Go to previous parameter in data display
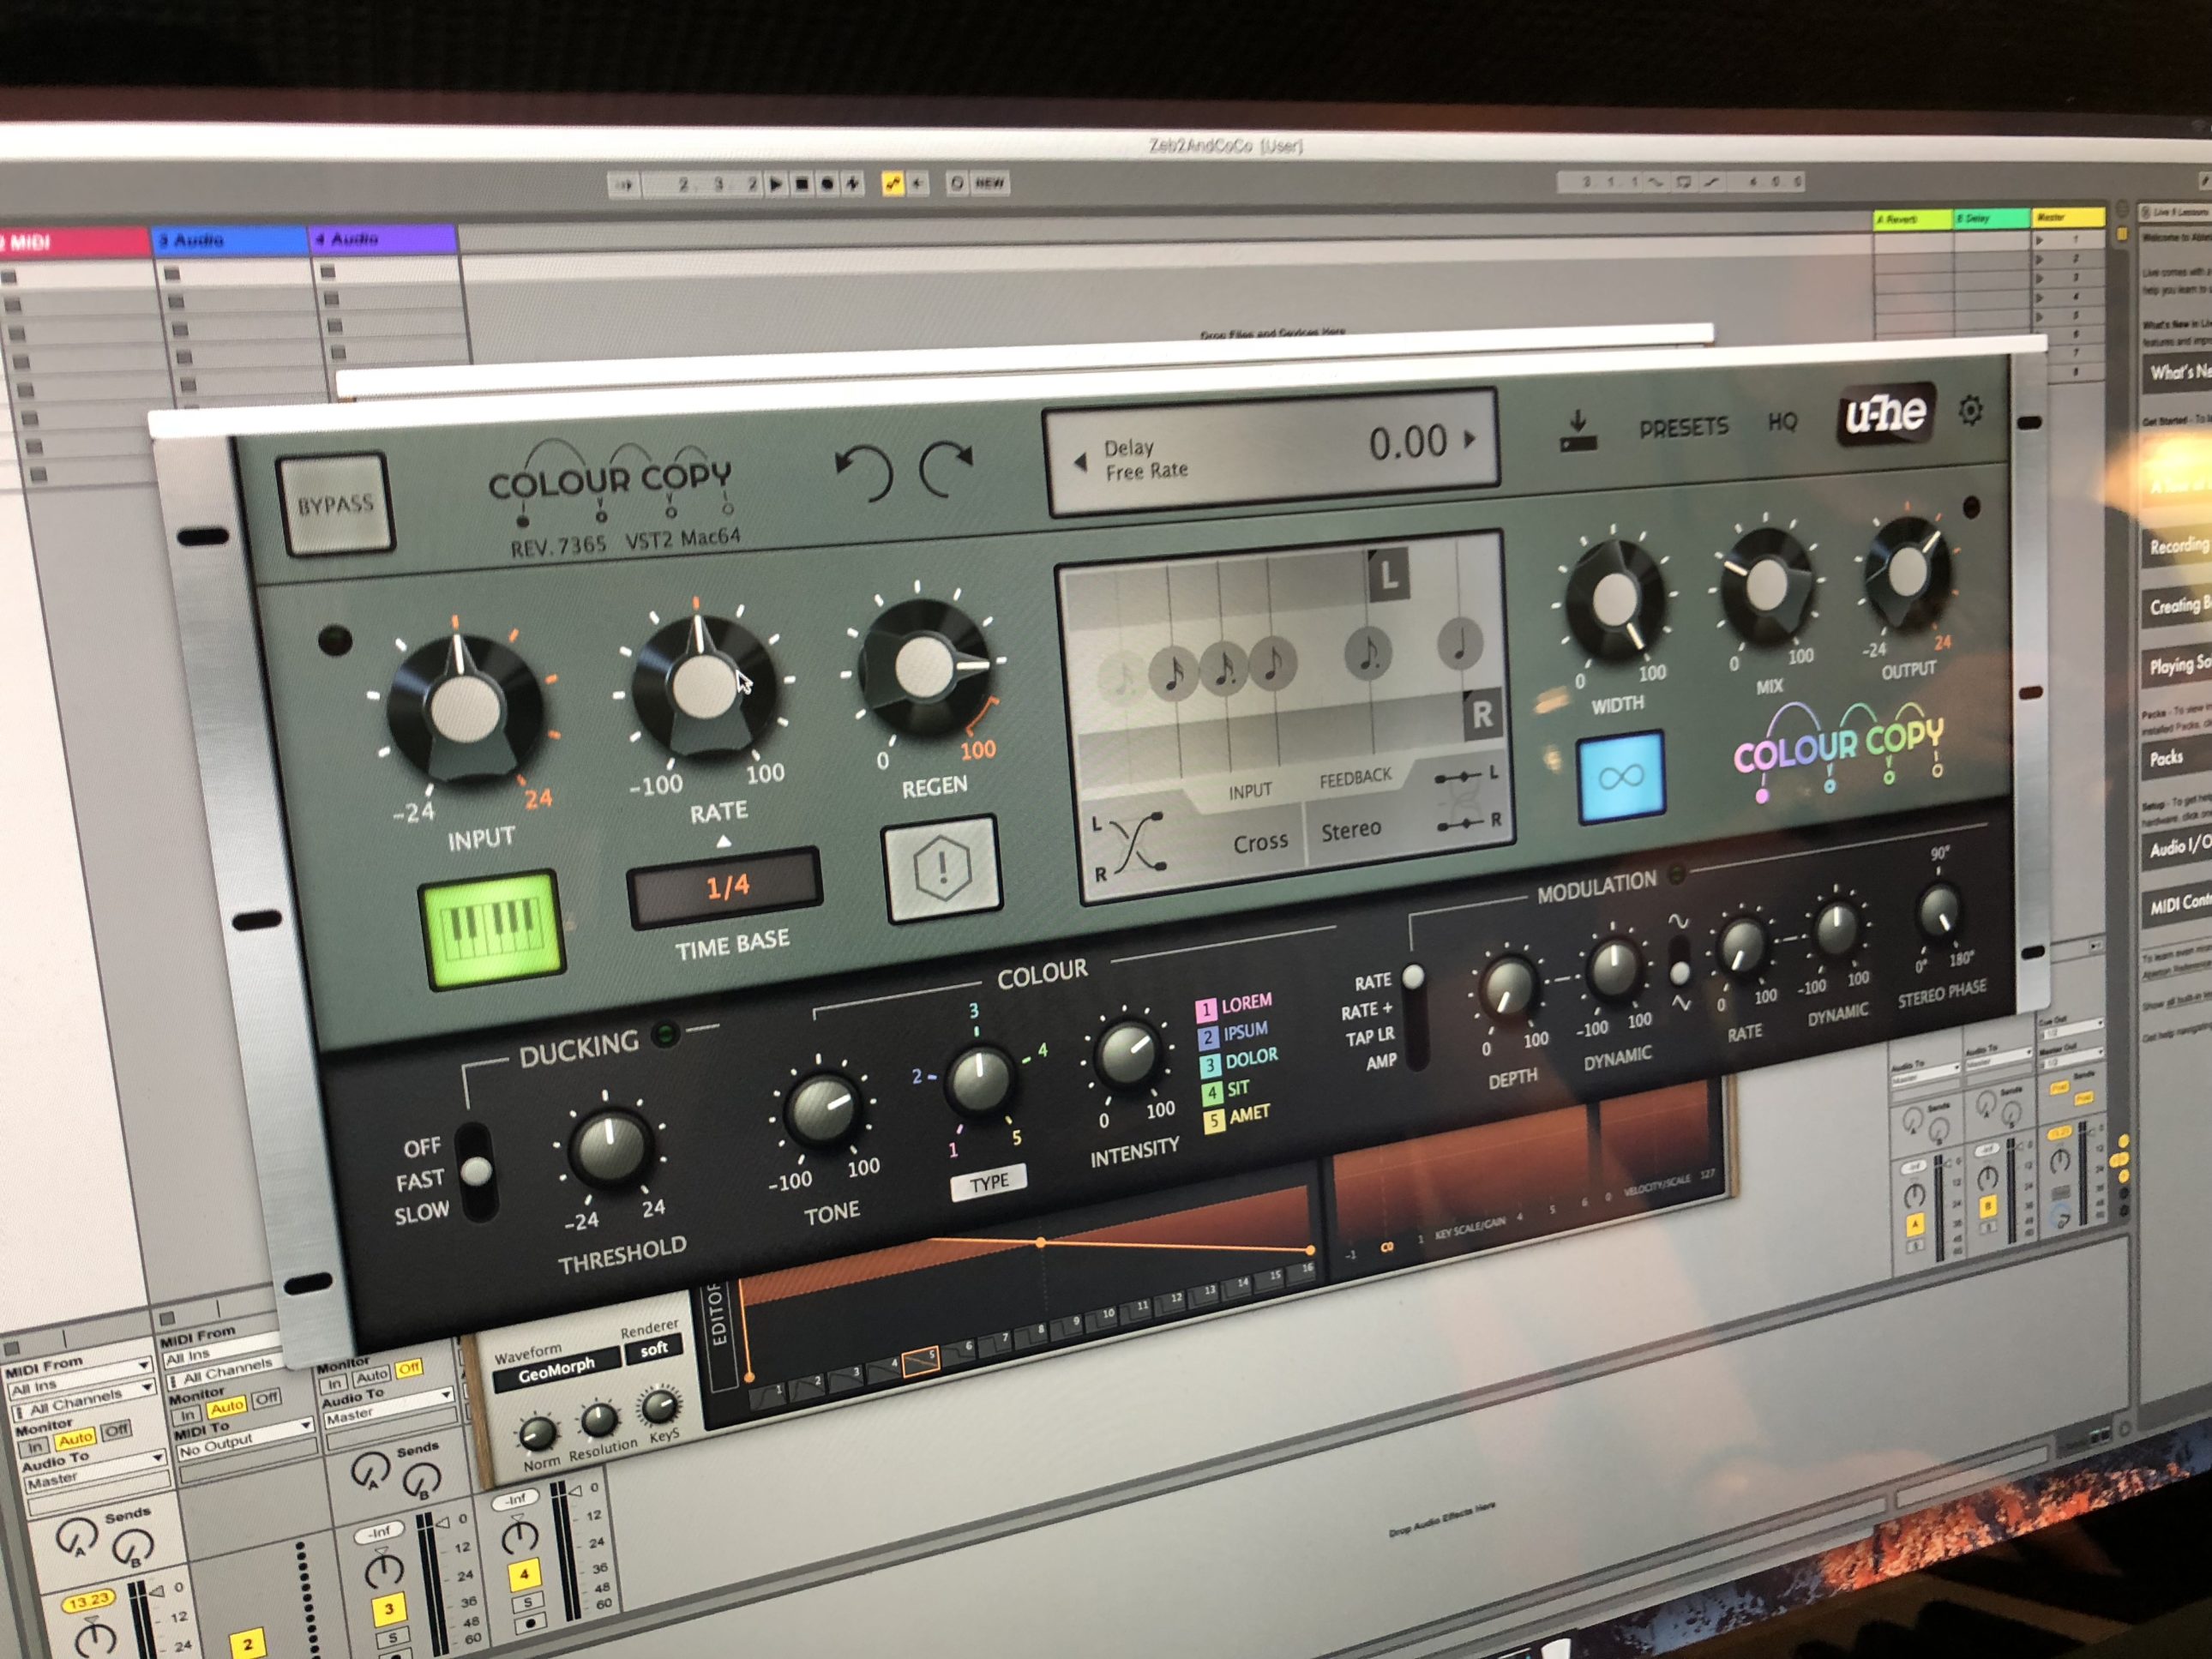2212x1659 pixels. (x=1080, y=462)
